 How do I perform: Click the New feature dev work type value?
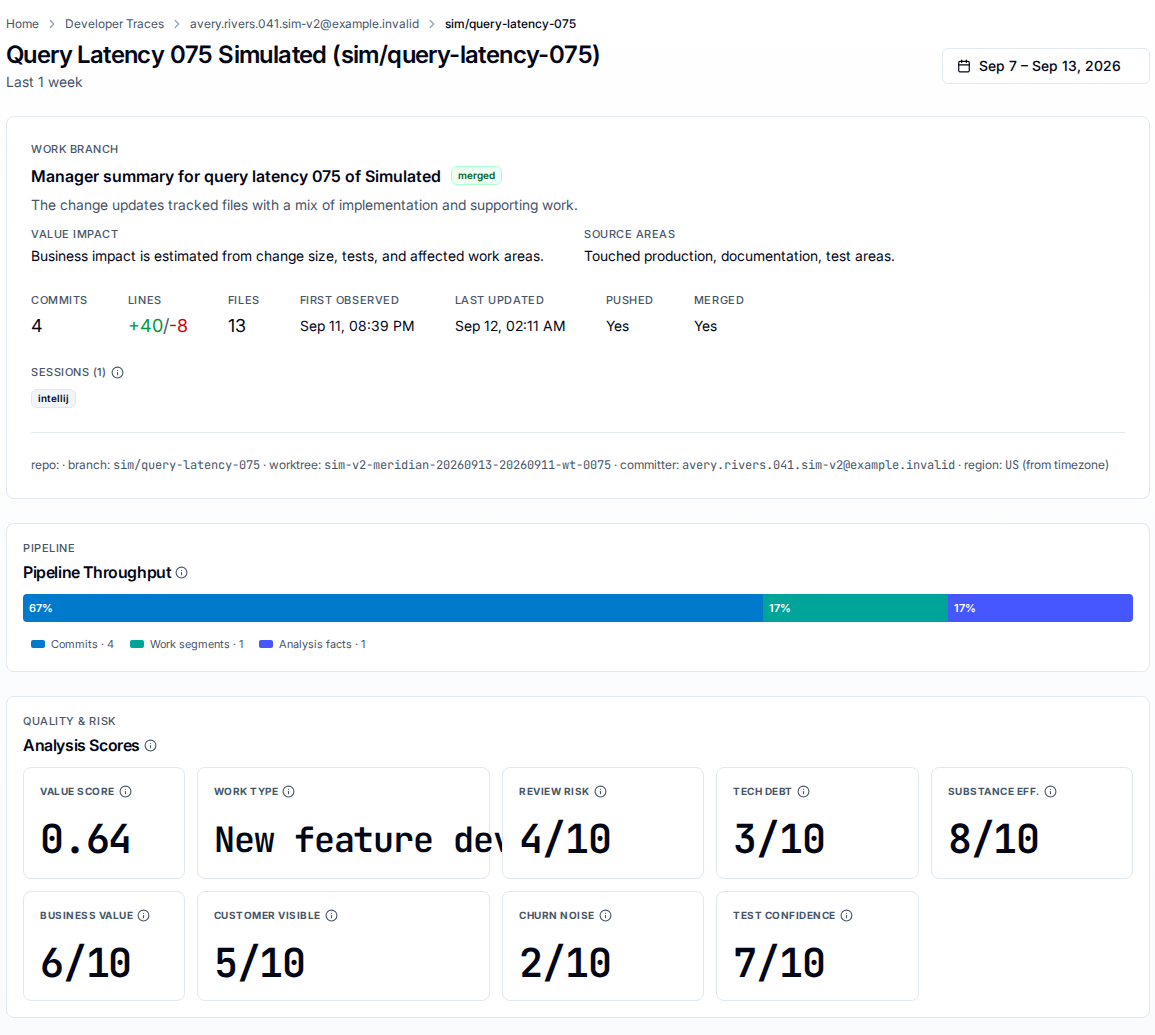click(357, 840)
